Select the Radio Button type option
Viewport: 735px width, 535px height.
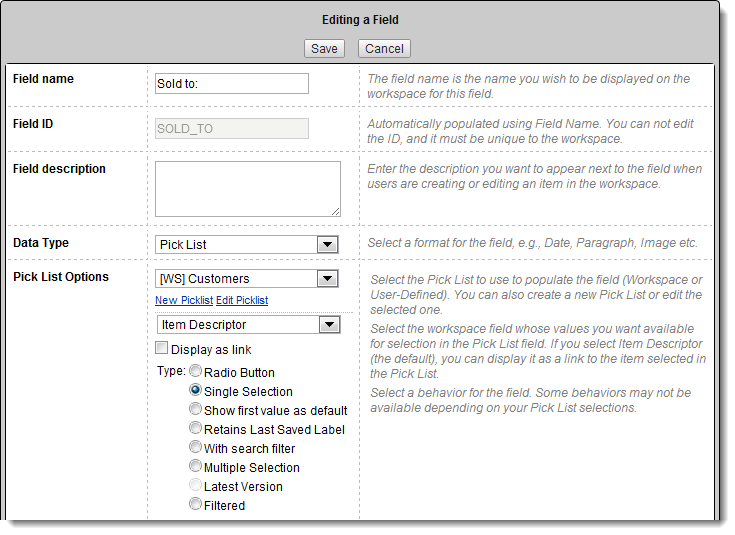pos(195,371)
